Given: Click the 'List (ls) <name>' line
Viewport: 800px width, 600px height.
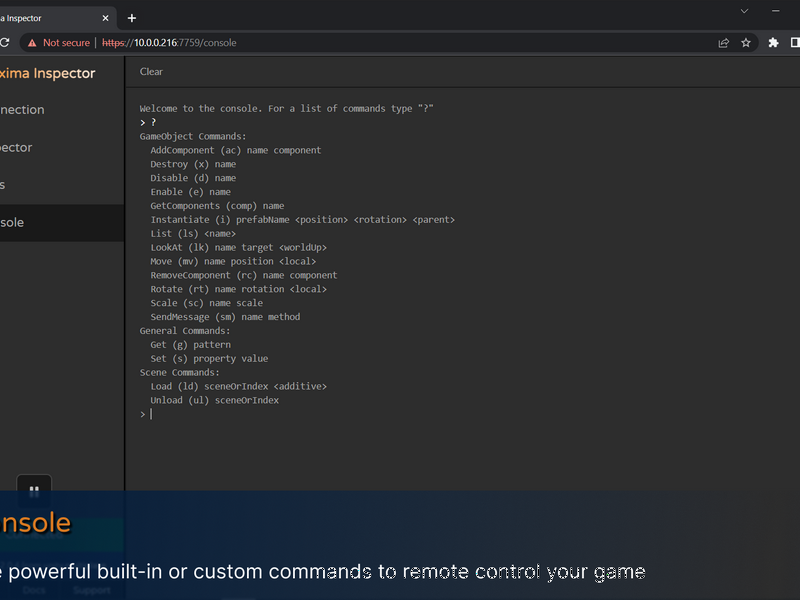Looking at the screenshot, I should (x=193, y=234).
